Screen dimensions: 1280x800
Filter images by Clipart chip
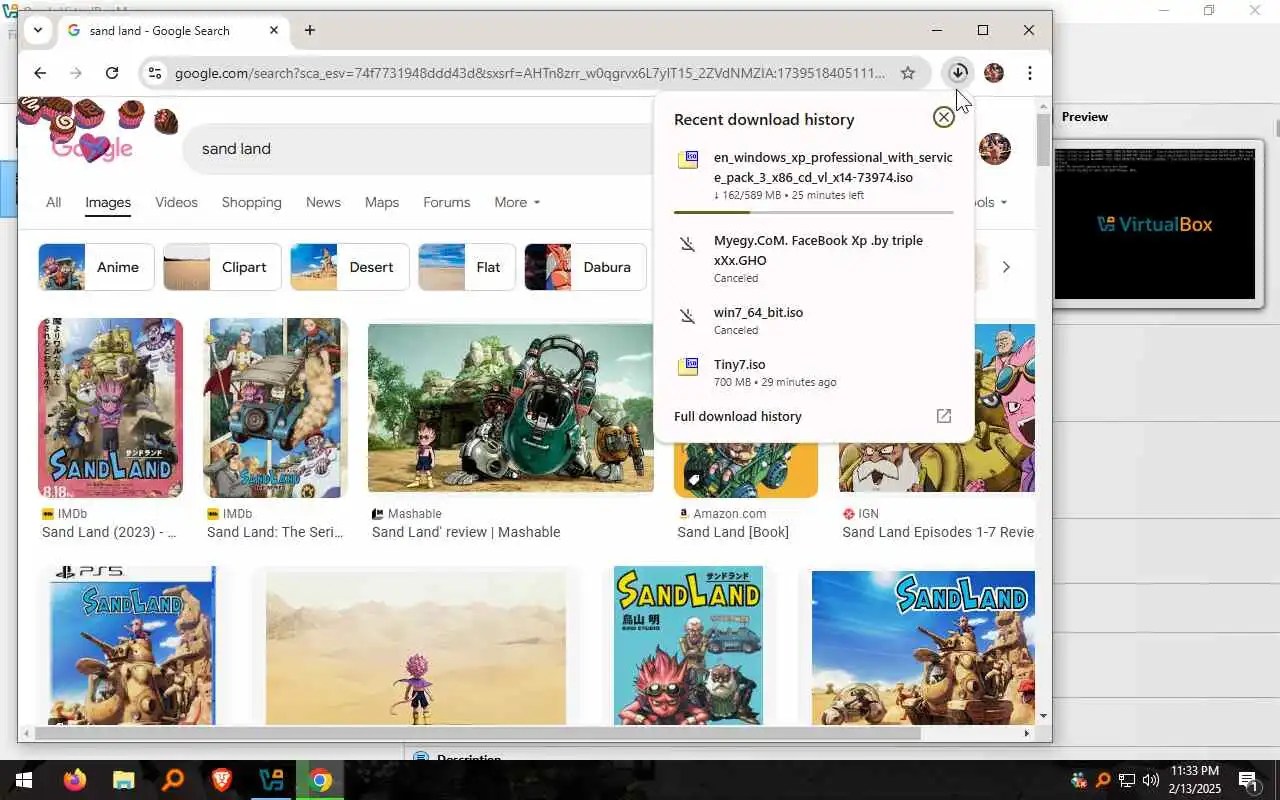click(x=222, y=267)
